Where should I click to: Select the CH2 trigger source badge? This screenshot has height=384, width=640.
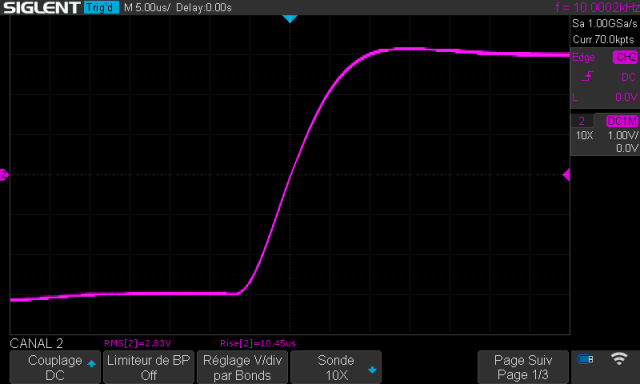(x=625, y=57)
